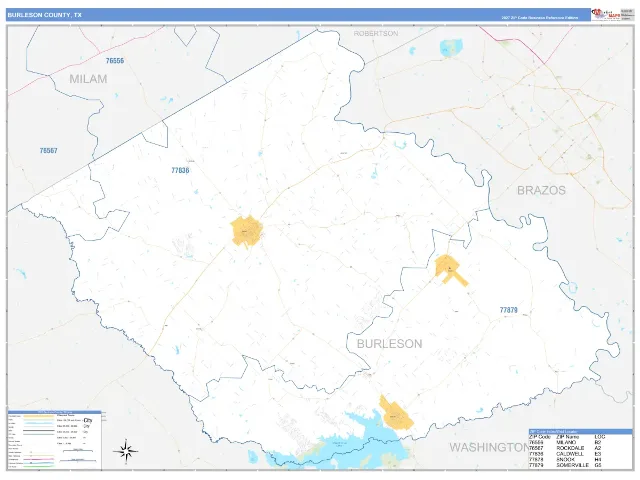
Task: Click the ZIP code label 77879
Action: point(509,310)
